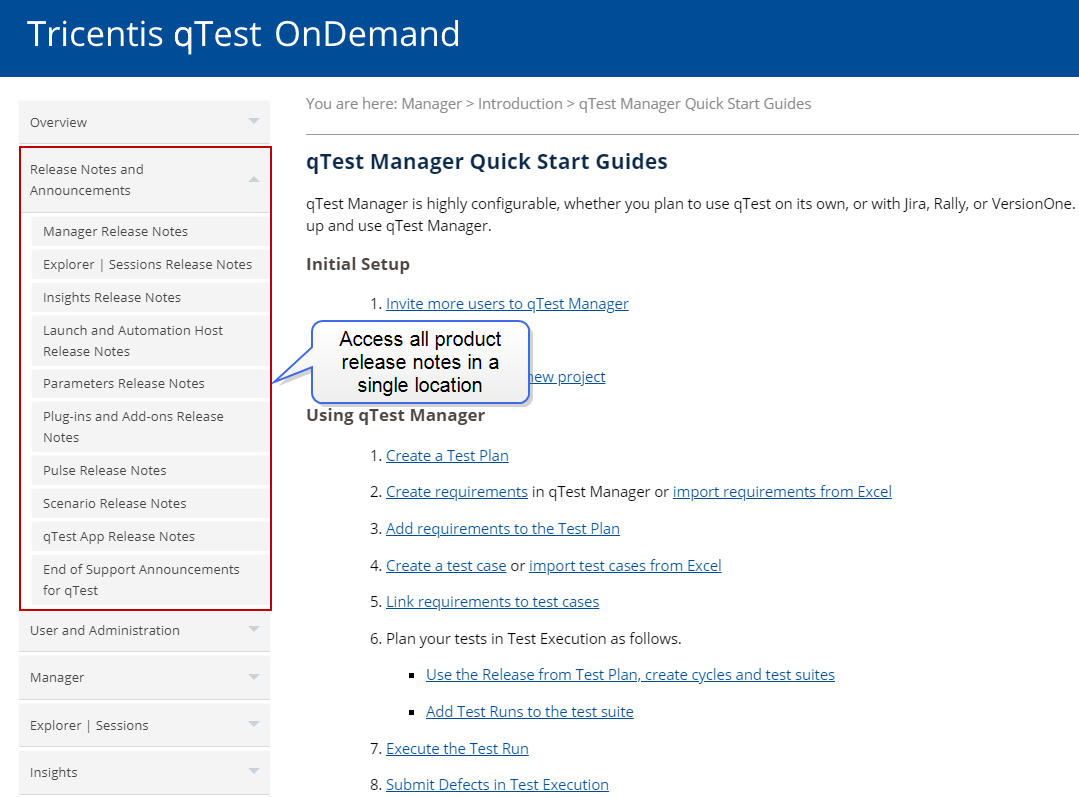Follow the Create a Test Plan link
1079x797 pixels.
click(447, 456)
